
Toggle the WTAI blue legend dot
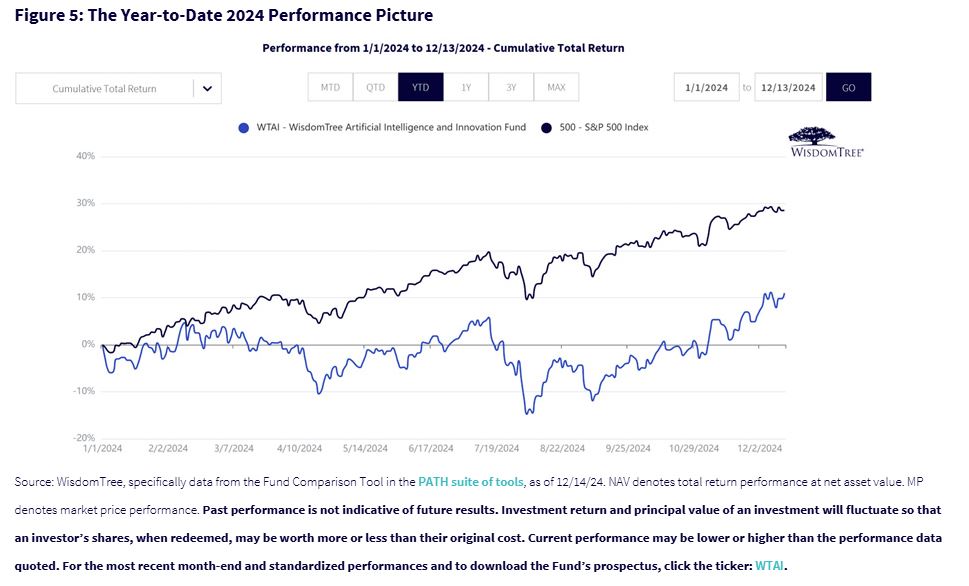click(245, 128)
